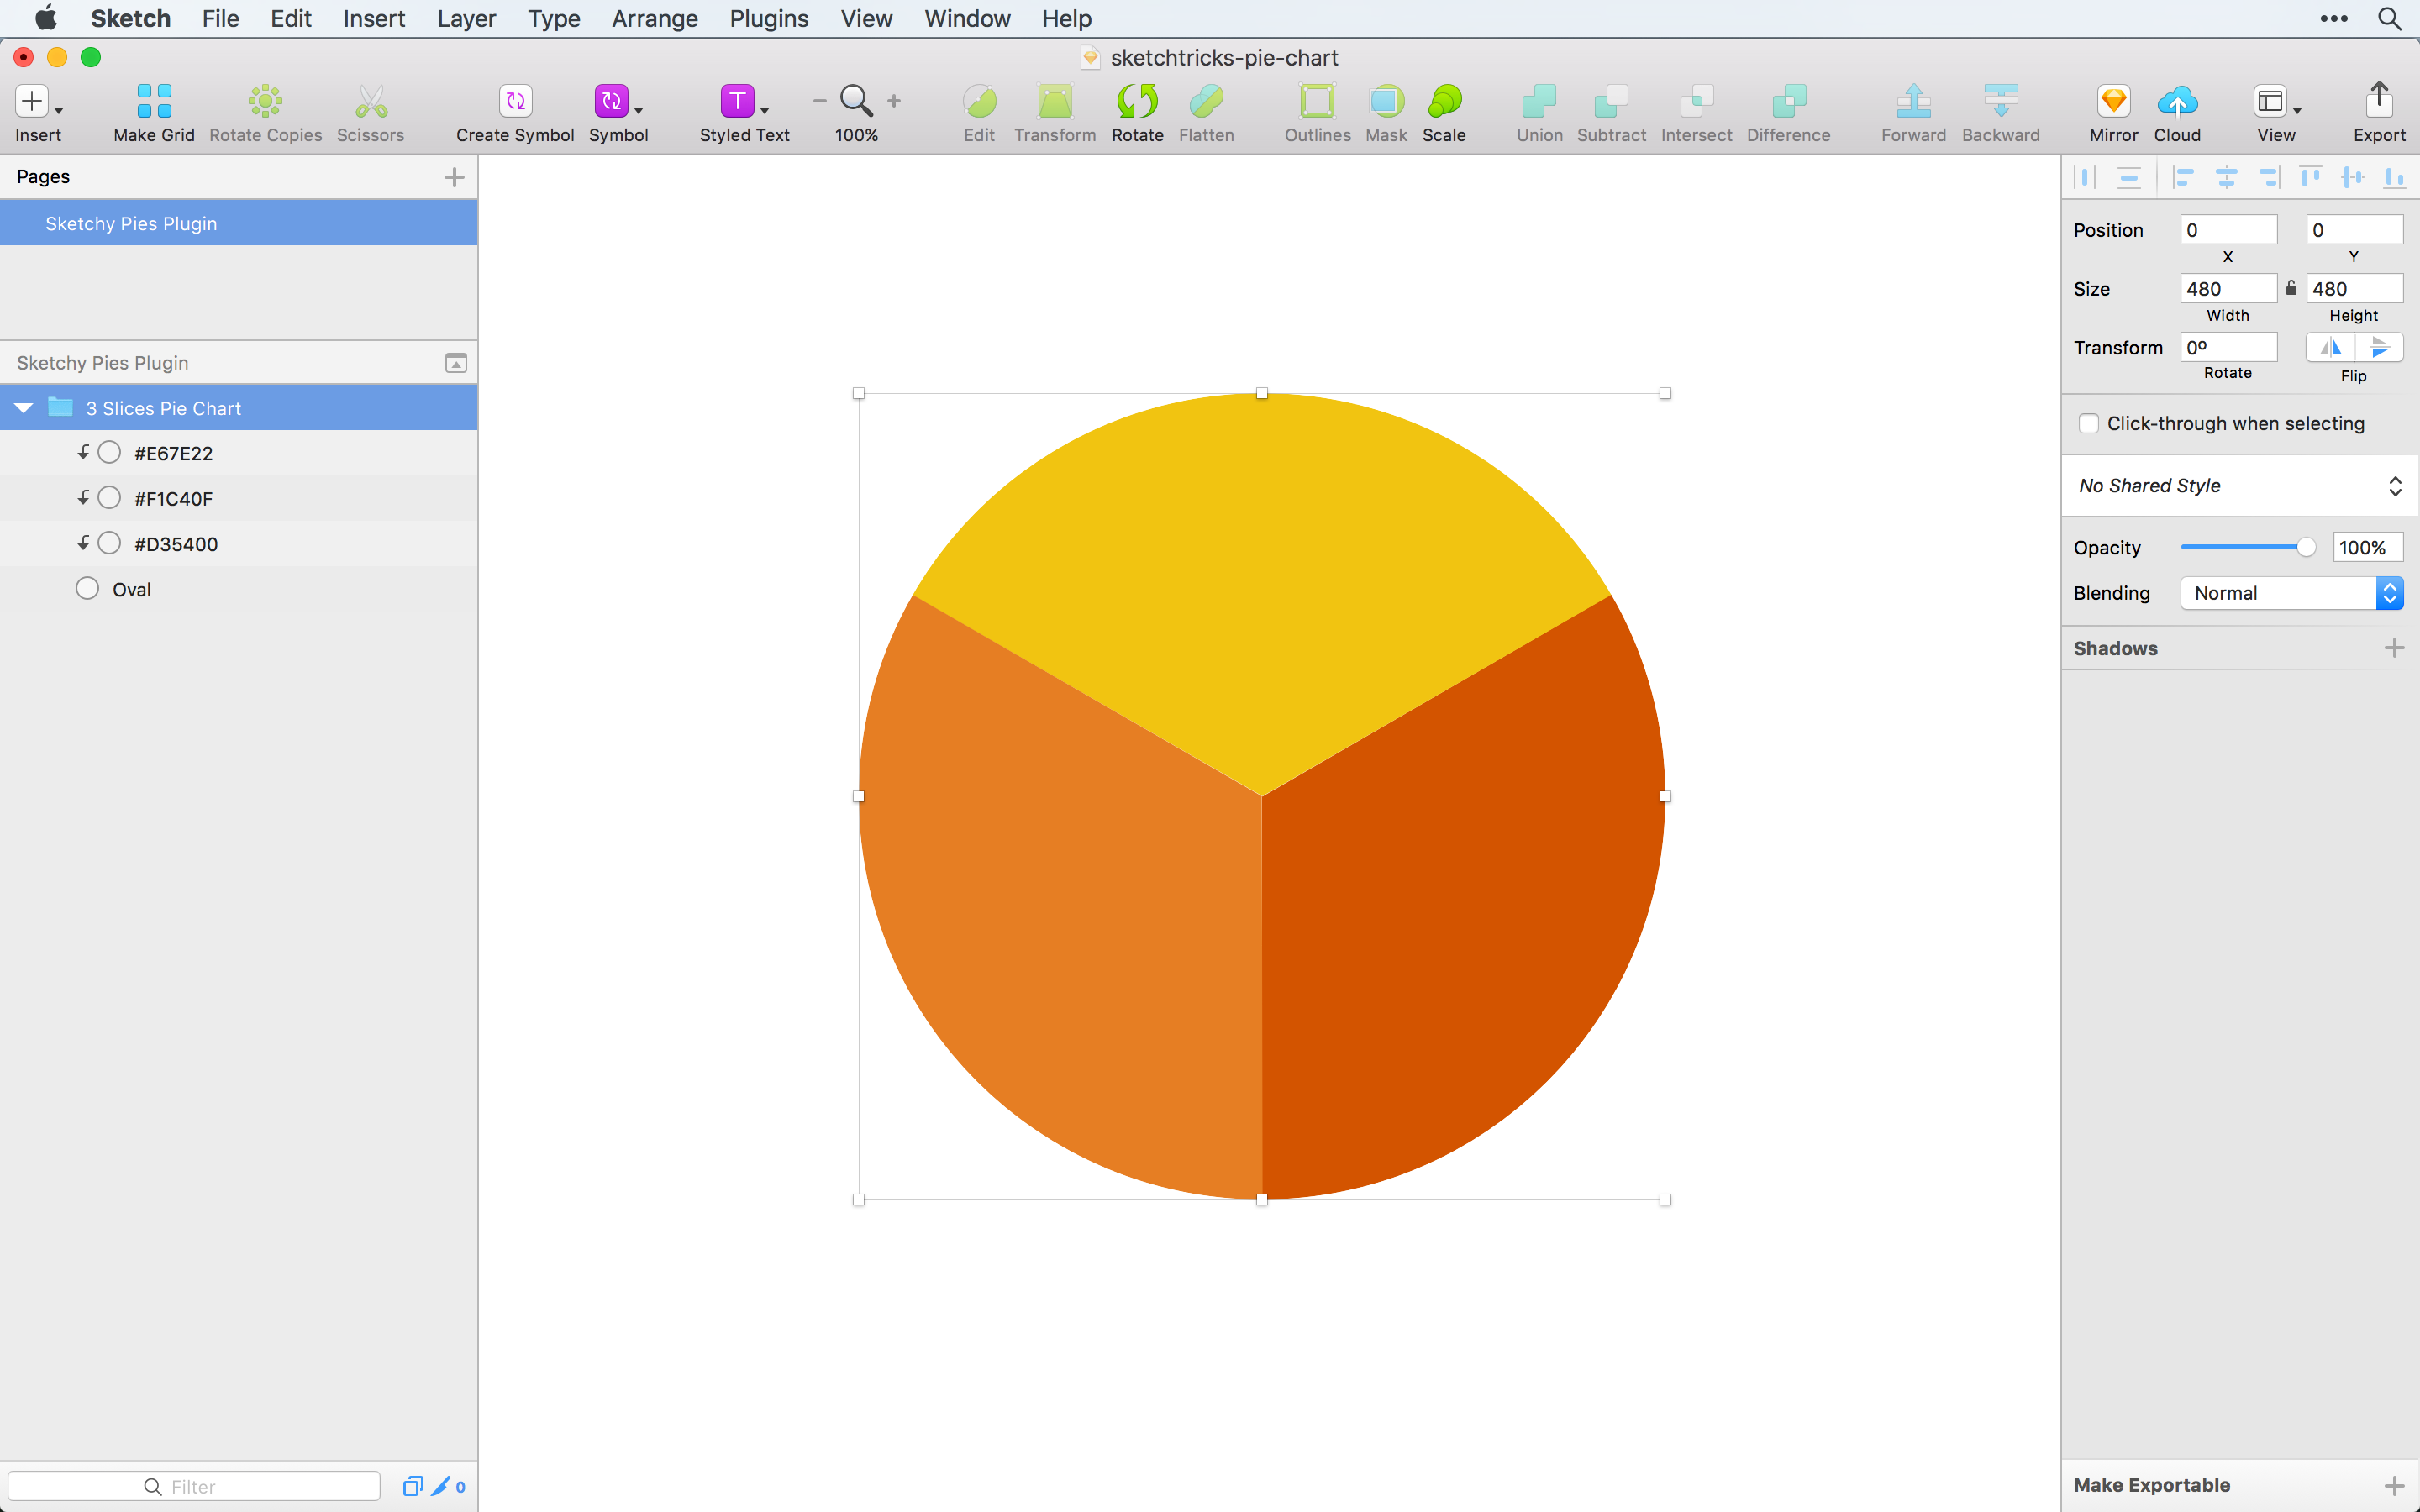Screen dimensions: 2420x1512
Task: Click the Width input field
Action: pyautogui.click(x=2227, y=287)
